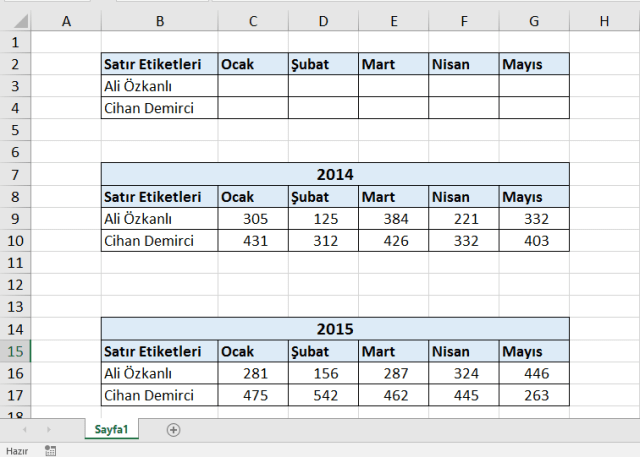This screenshot has height=457, width=640.
Task: Select Şubat header in row 2
Action: (x=323, y=64)
